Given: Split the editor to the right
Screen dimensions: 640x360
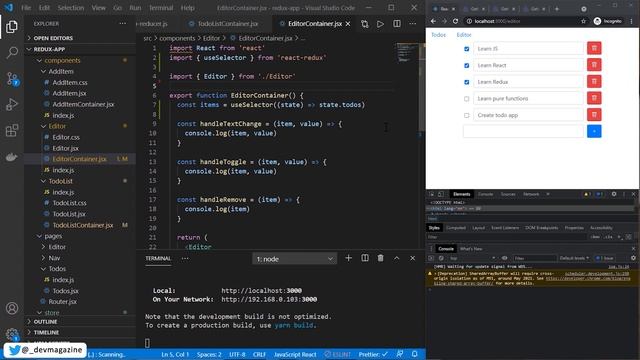Looking at the screenshot, I should (397, 24).
